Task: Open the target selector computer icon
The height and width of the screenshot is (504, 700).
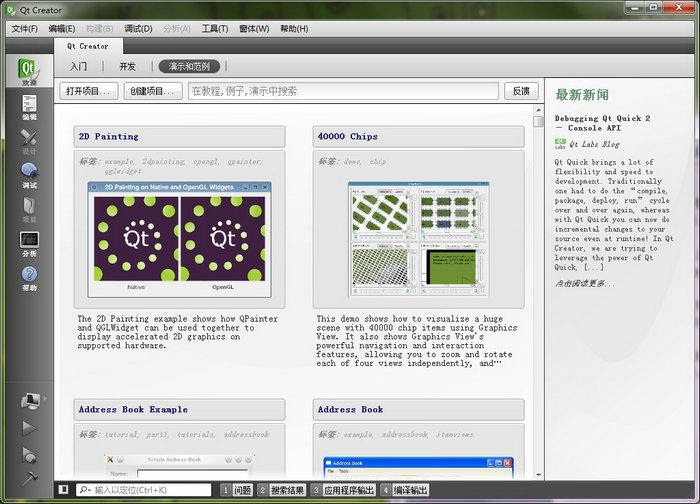Action: point(29,401)
